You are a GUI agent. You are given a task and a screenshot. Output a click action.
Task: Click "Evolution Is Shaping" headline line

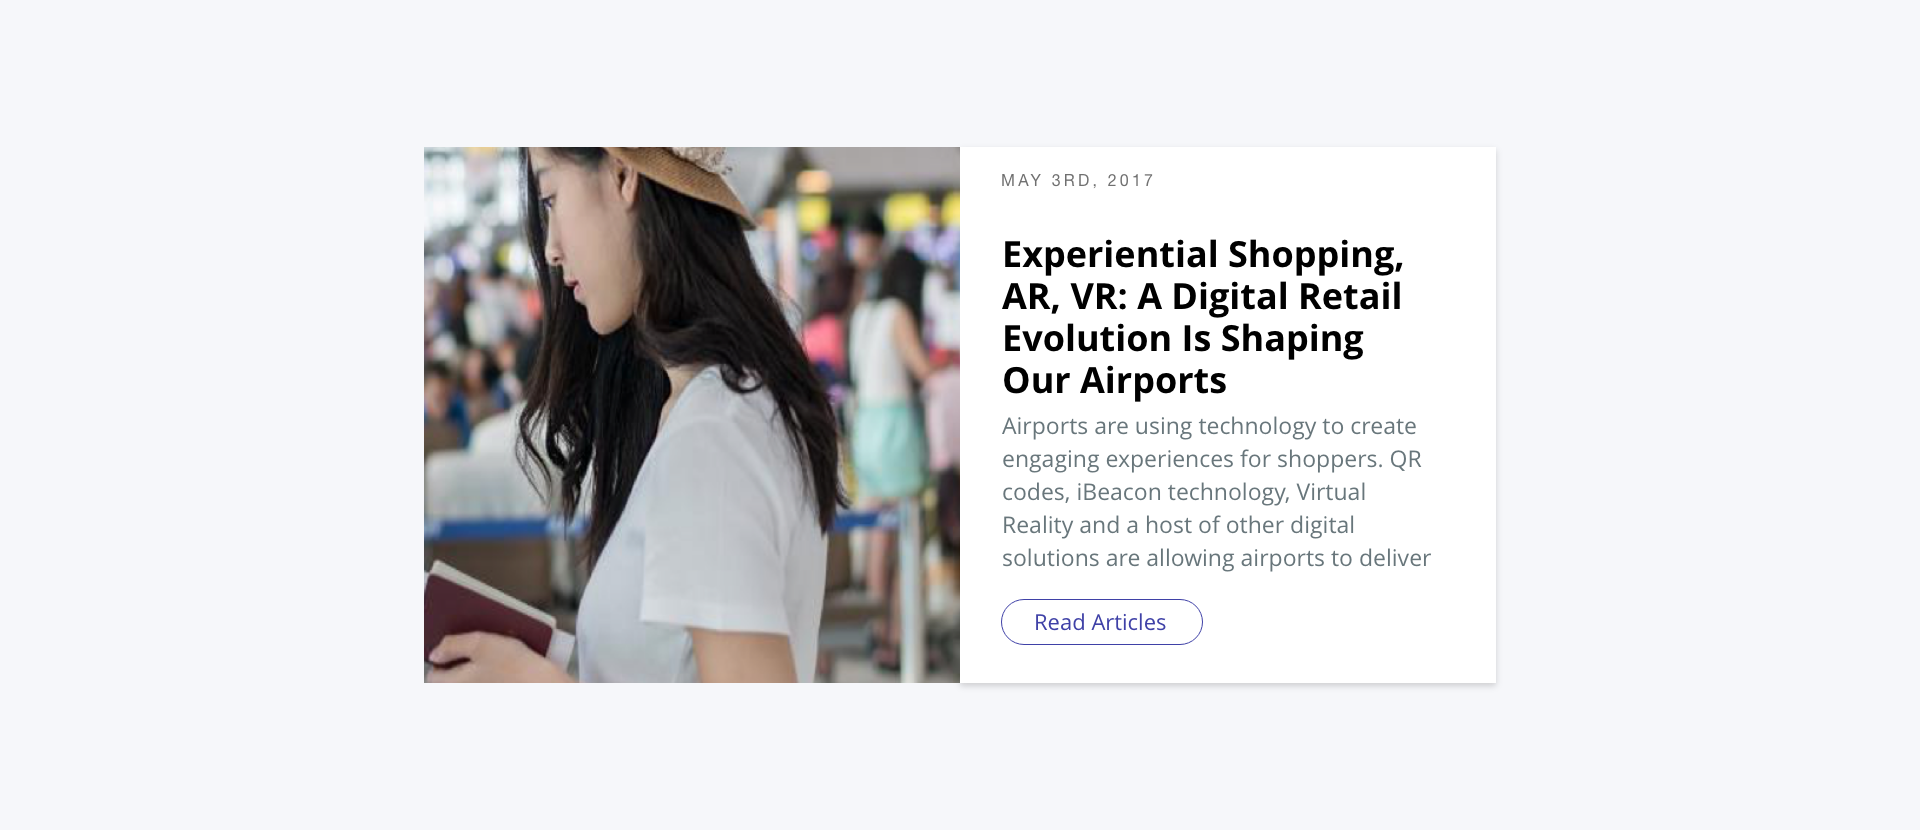[x=1182, y=339]
